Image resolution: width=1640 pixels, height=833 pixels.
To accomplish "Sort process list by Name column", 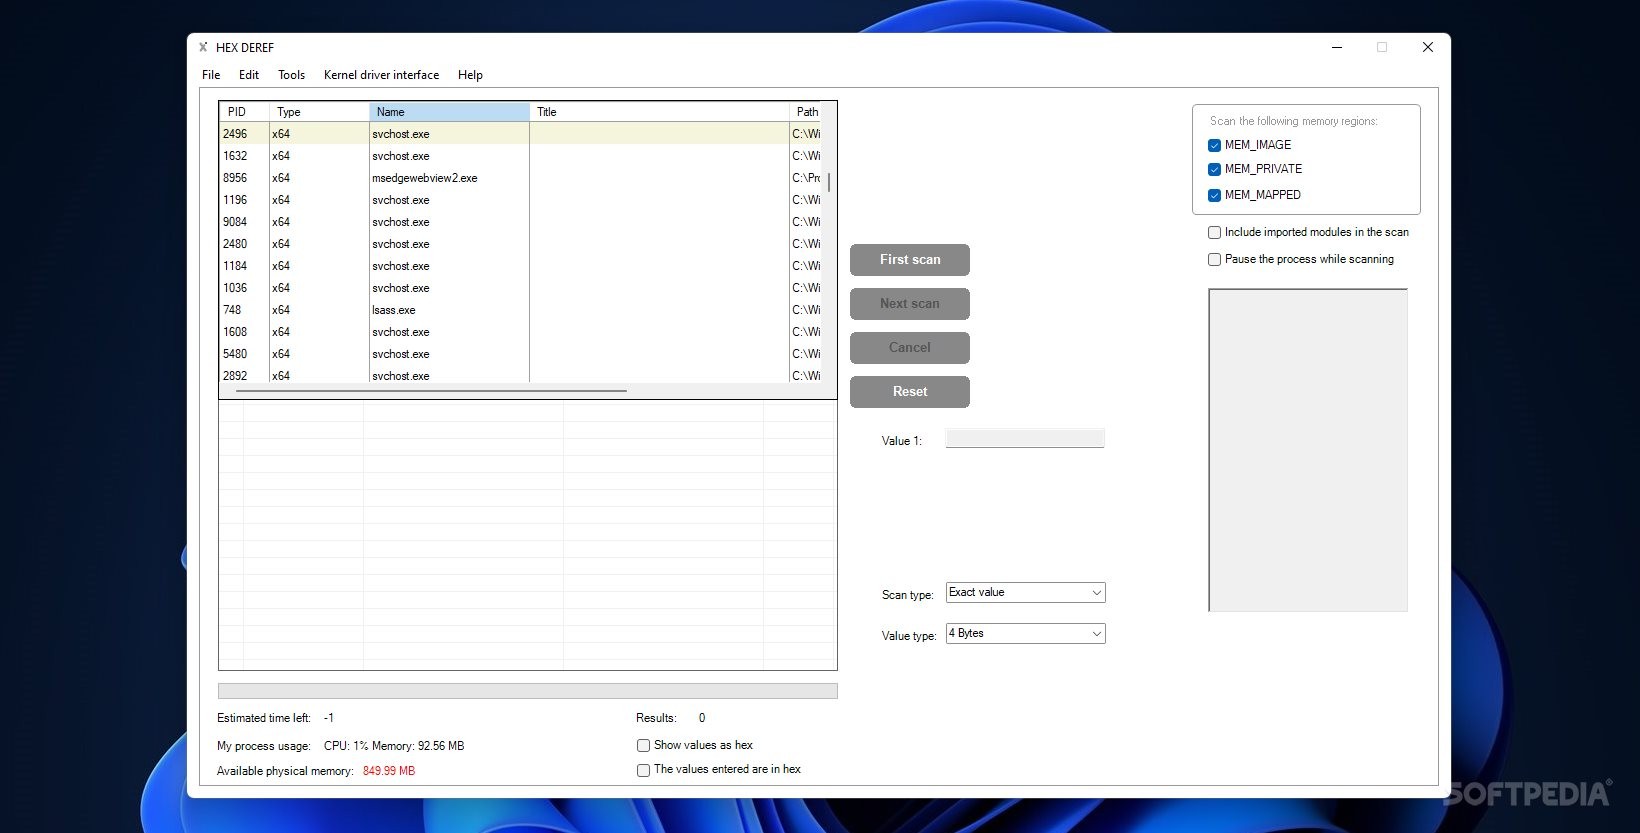I will pos(449,112).
